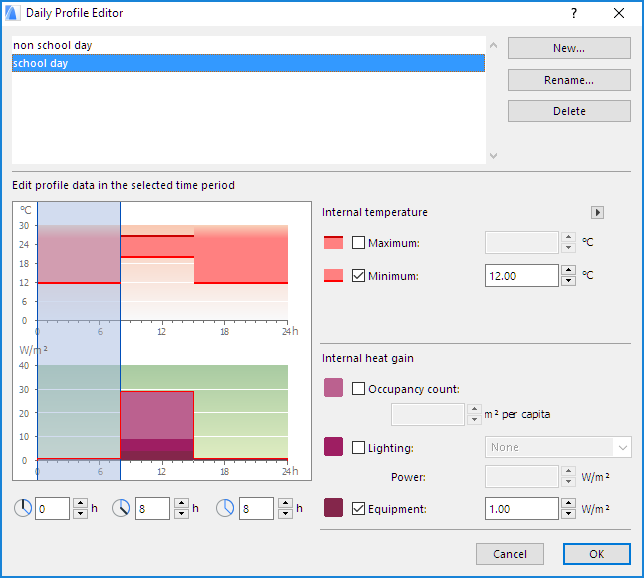Click the first clock icon for start hour
644x578 pixels.
[x=22, y=508]
